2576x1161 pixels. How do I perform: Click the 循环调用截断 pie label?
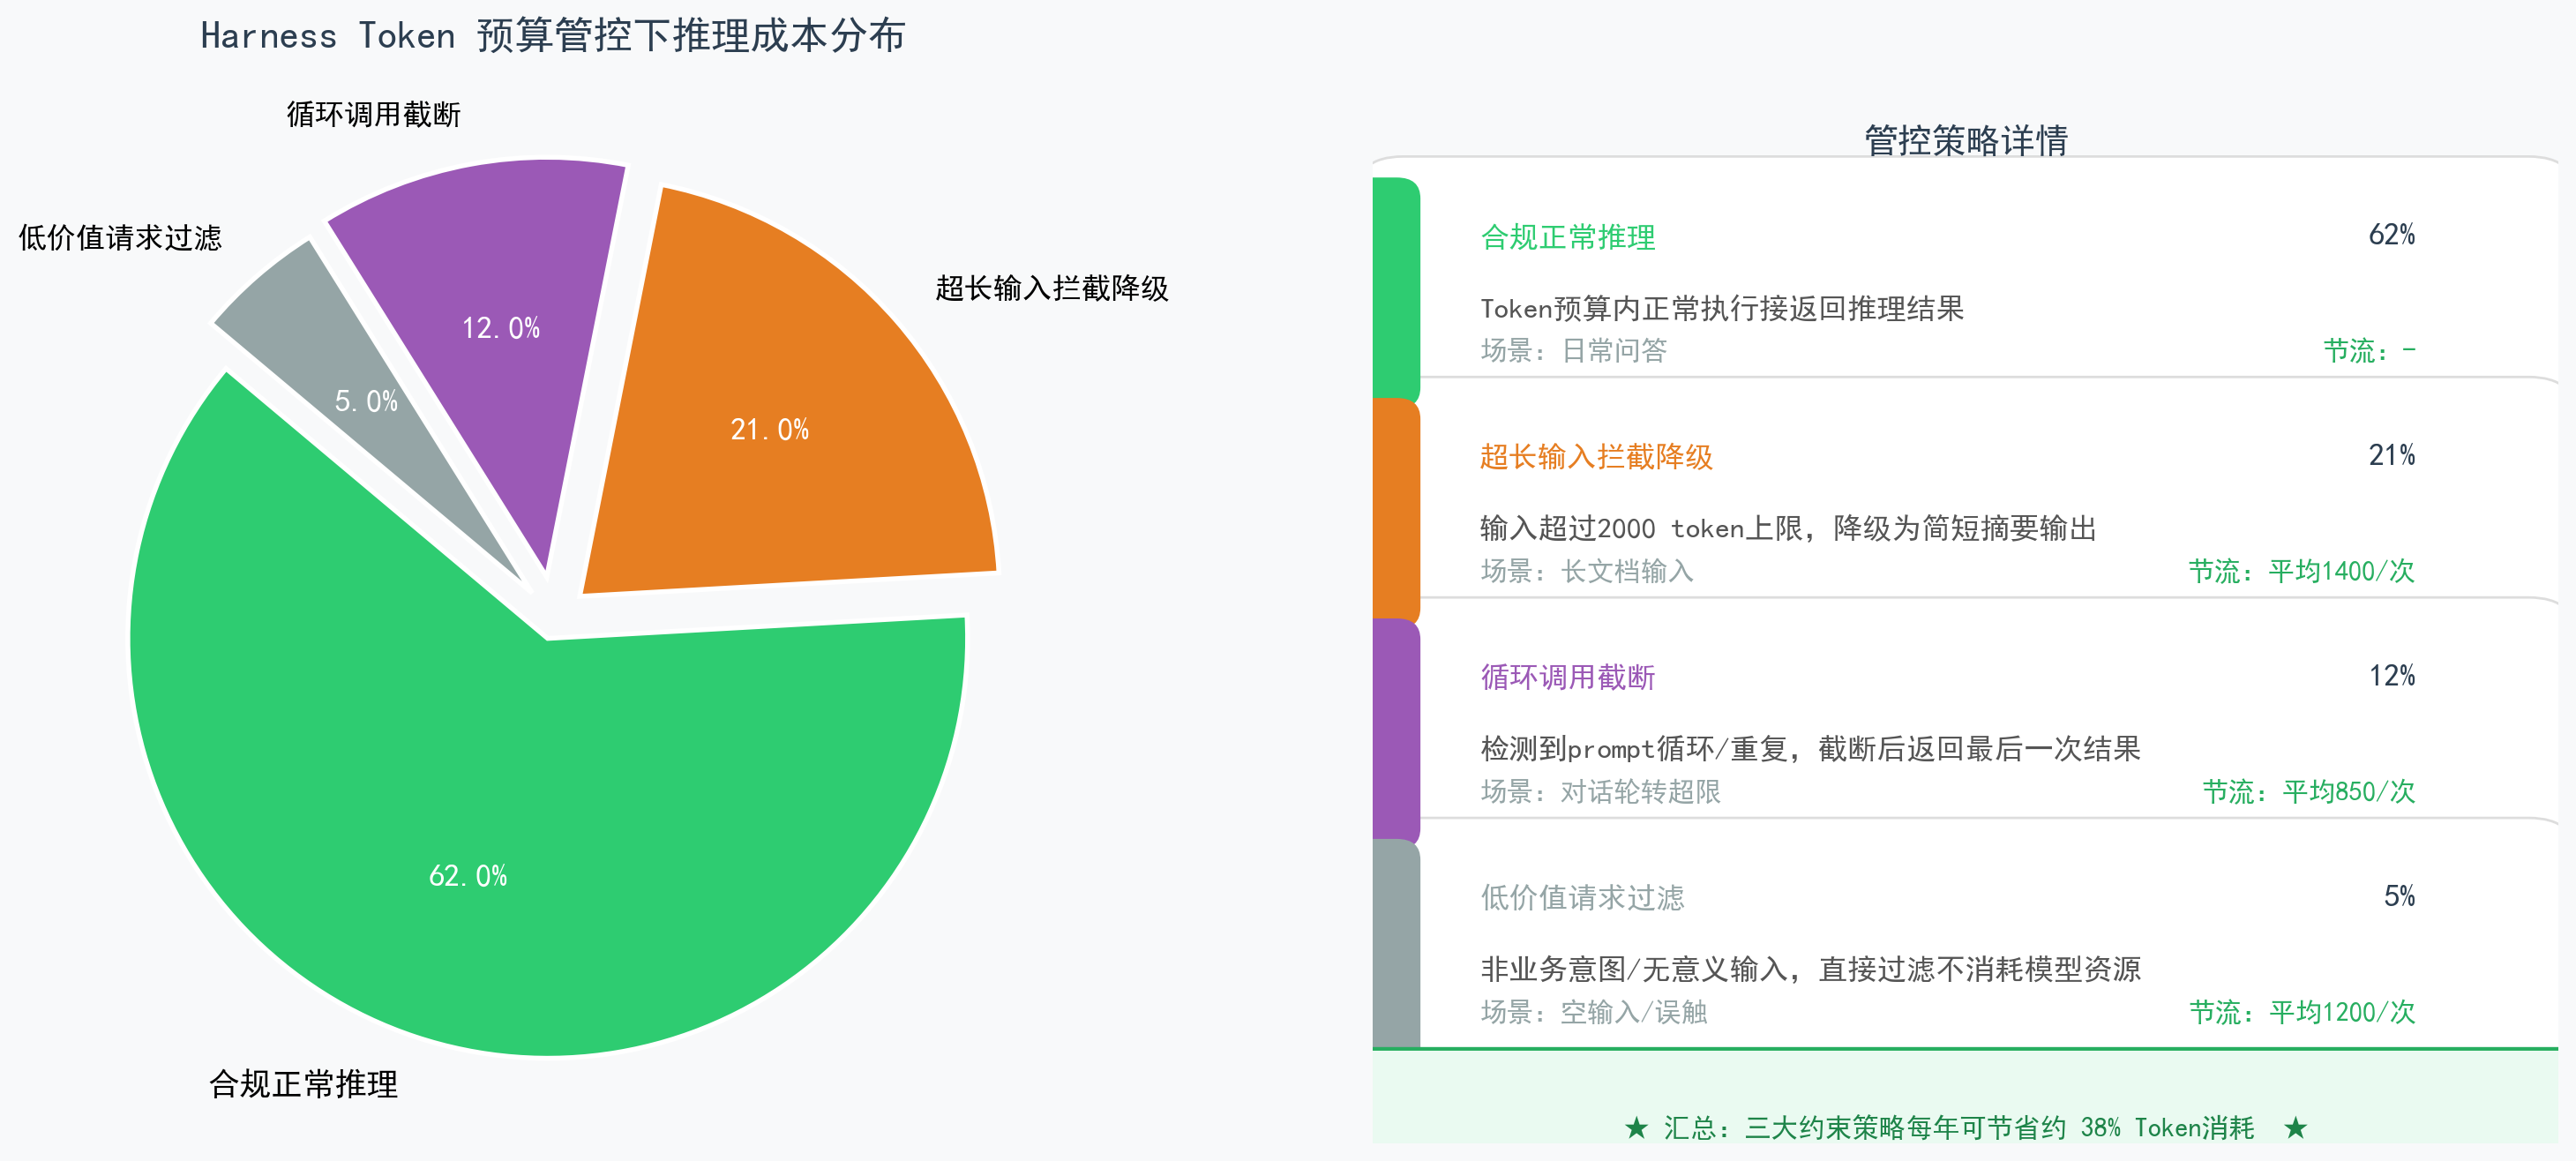[x=374, y=114]
